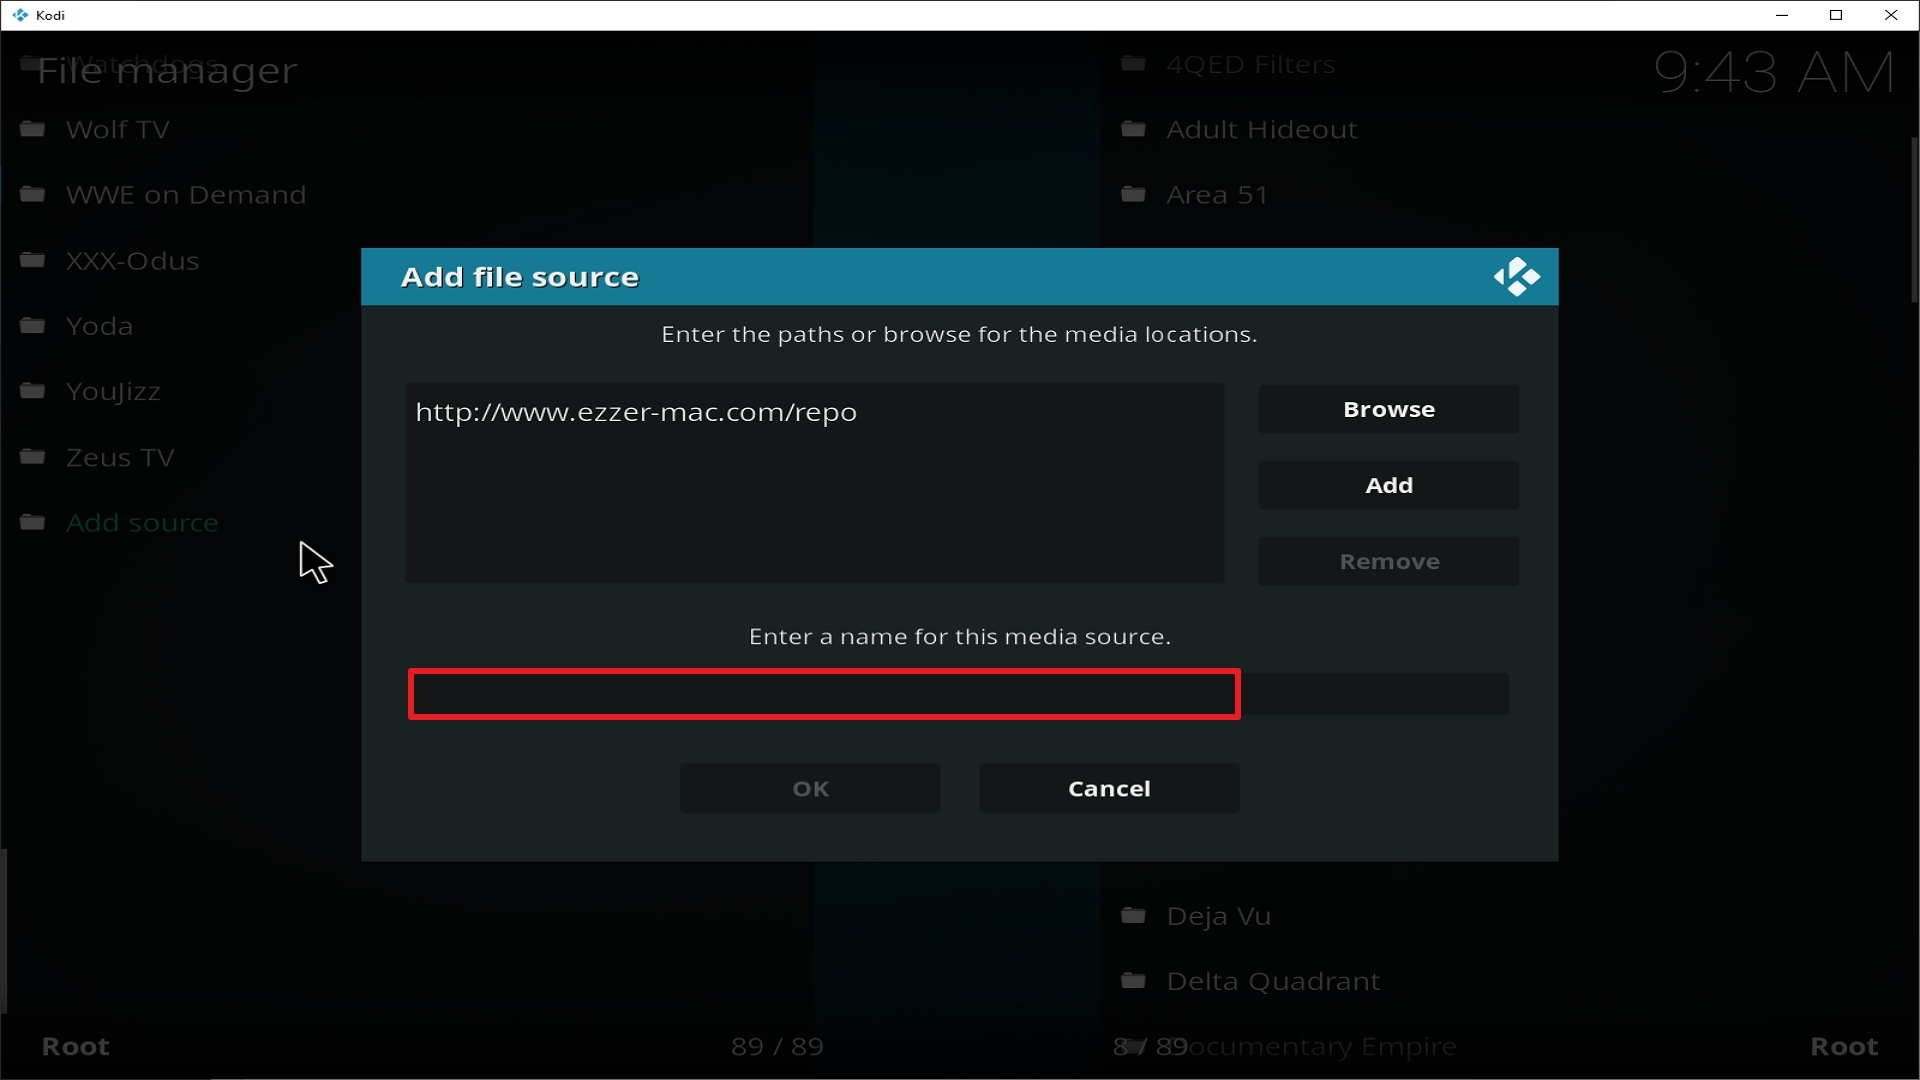Select the Add source label
The width and height of the screenshot is (1920, 1080).
pyautogui.click(x=142, y=523)
